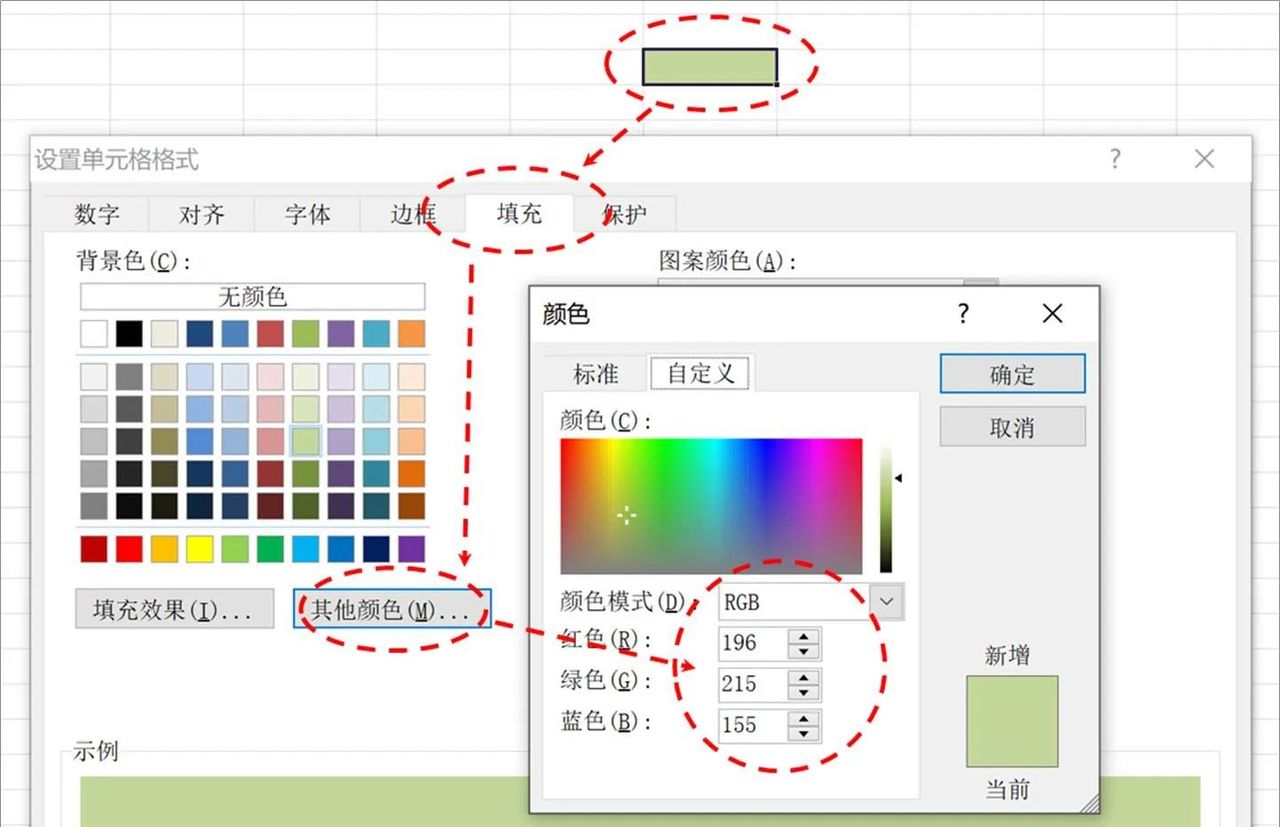1280x827 pixels.
Task: Switch to the 数字 tab
Action: (x=96, y=213)
